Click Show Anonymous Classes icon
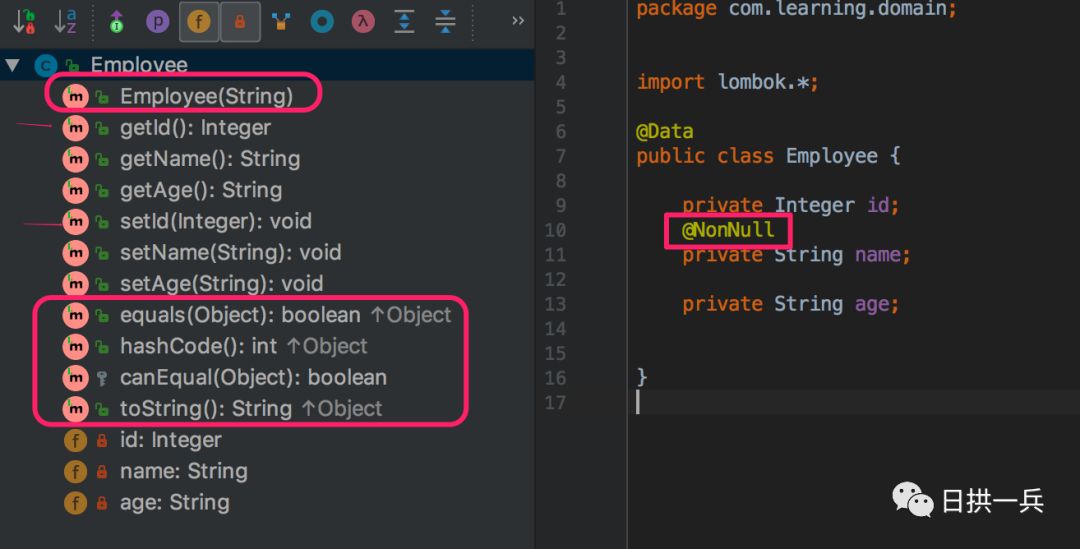 (280, 21)
